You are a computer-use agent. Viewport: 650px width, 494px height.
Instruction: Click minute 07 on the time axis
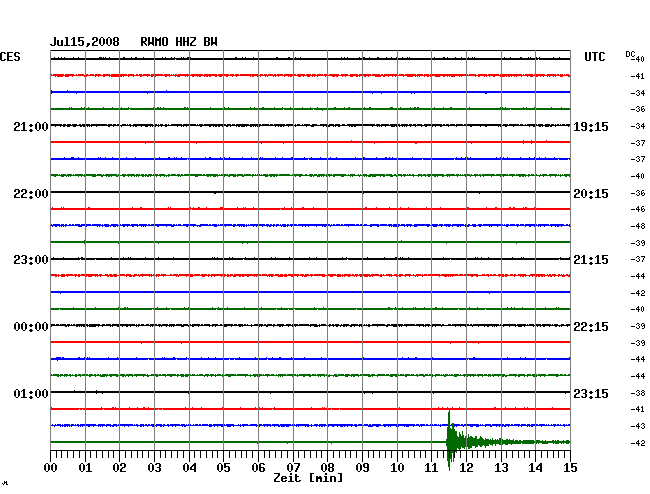[293, 467]
